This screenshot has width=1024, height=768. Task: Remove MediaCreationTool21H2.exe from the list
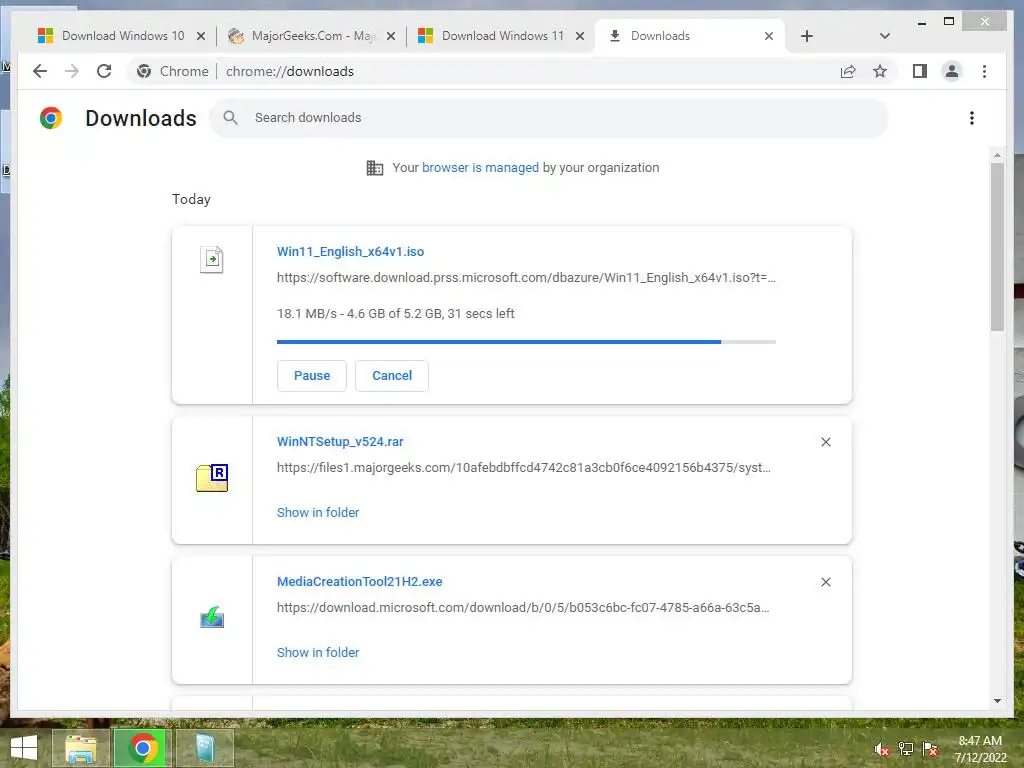825,582
